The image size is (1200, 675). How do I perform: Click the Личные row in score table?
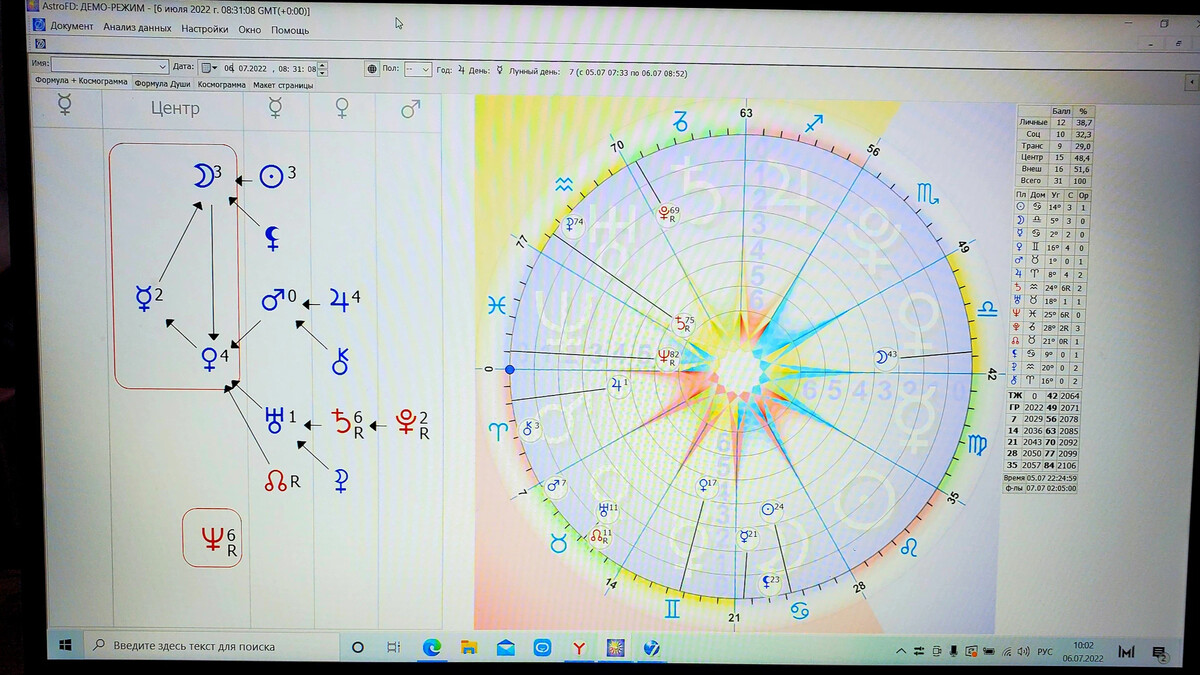1056,121
